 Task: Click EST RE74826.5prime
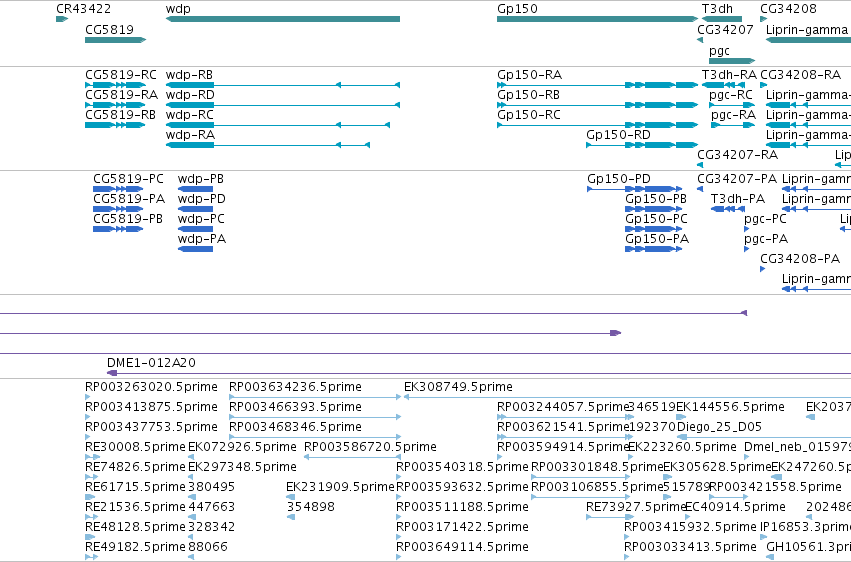tap(92, 477)
